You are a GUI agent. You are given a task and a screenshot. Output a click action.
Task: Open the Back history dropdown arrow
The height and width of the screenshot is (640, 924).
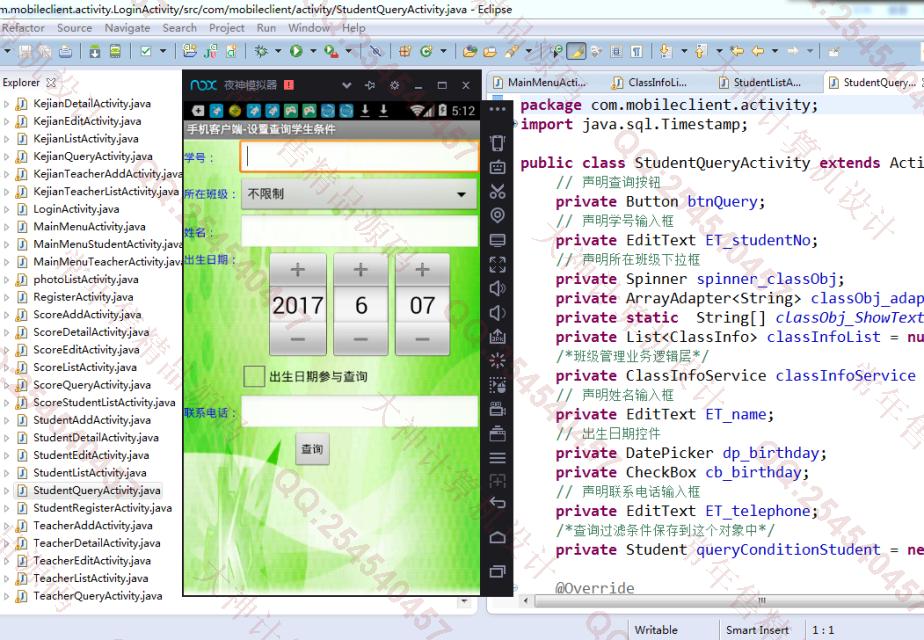(775, 52)
